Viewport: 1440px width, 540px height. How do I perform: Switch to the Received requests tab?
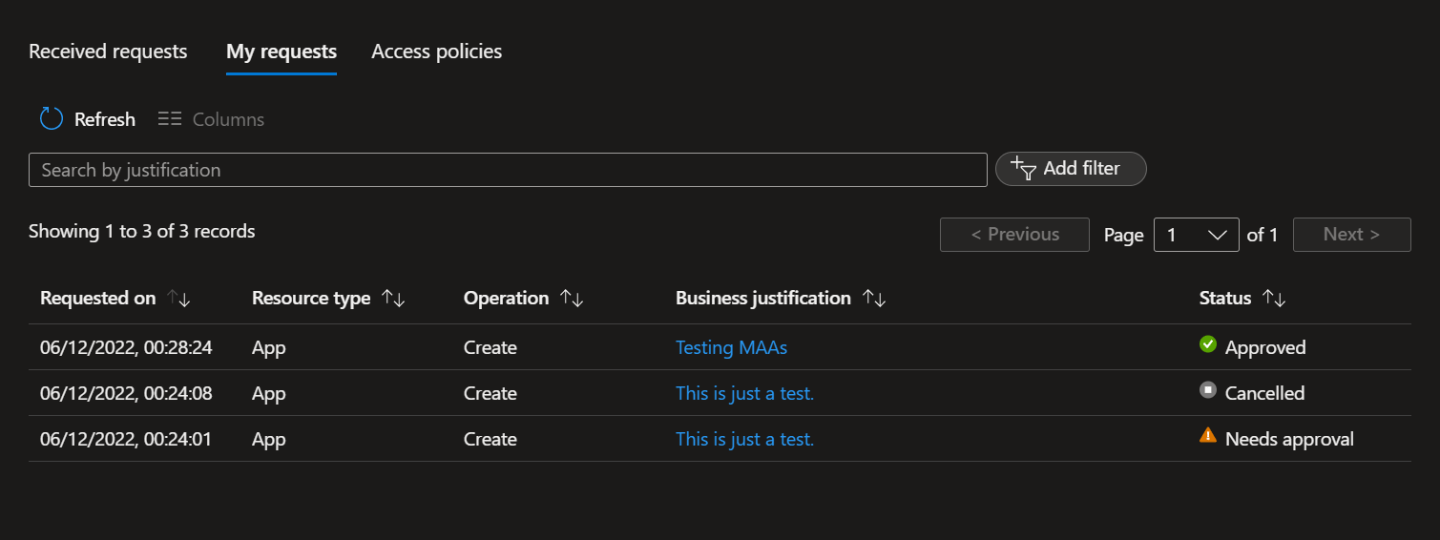[108, 51]
